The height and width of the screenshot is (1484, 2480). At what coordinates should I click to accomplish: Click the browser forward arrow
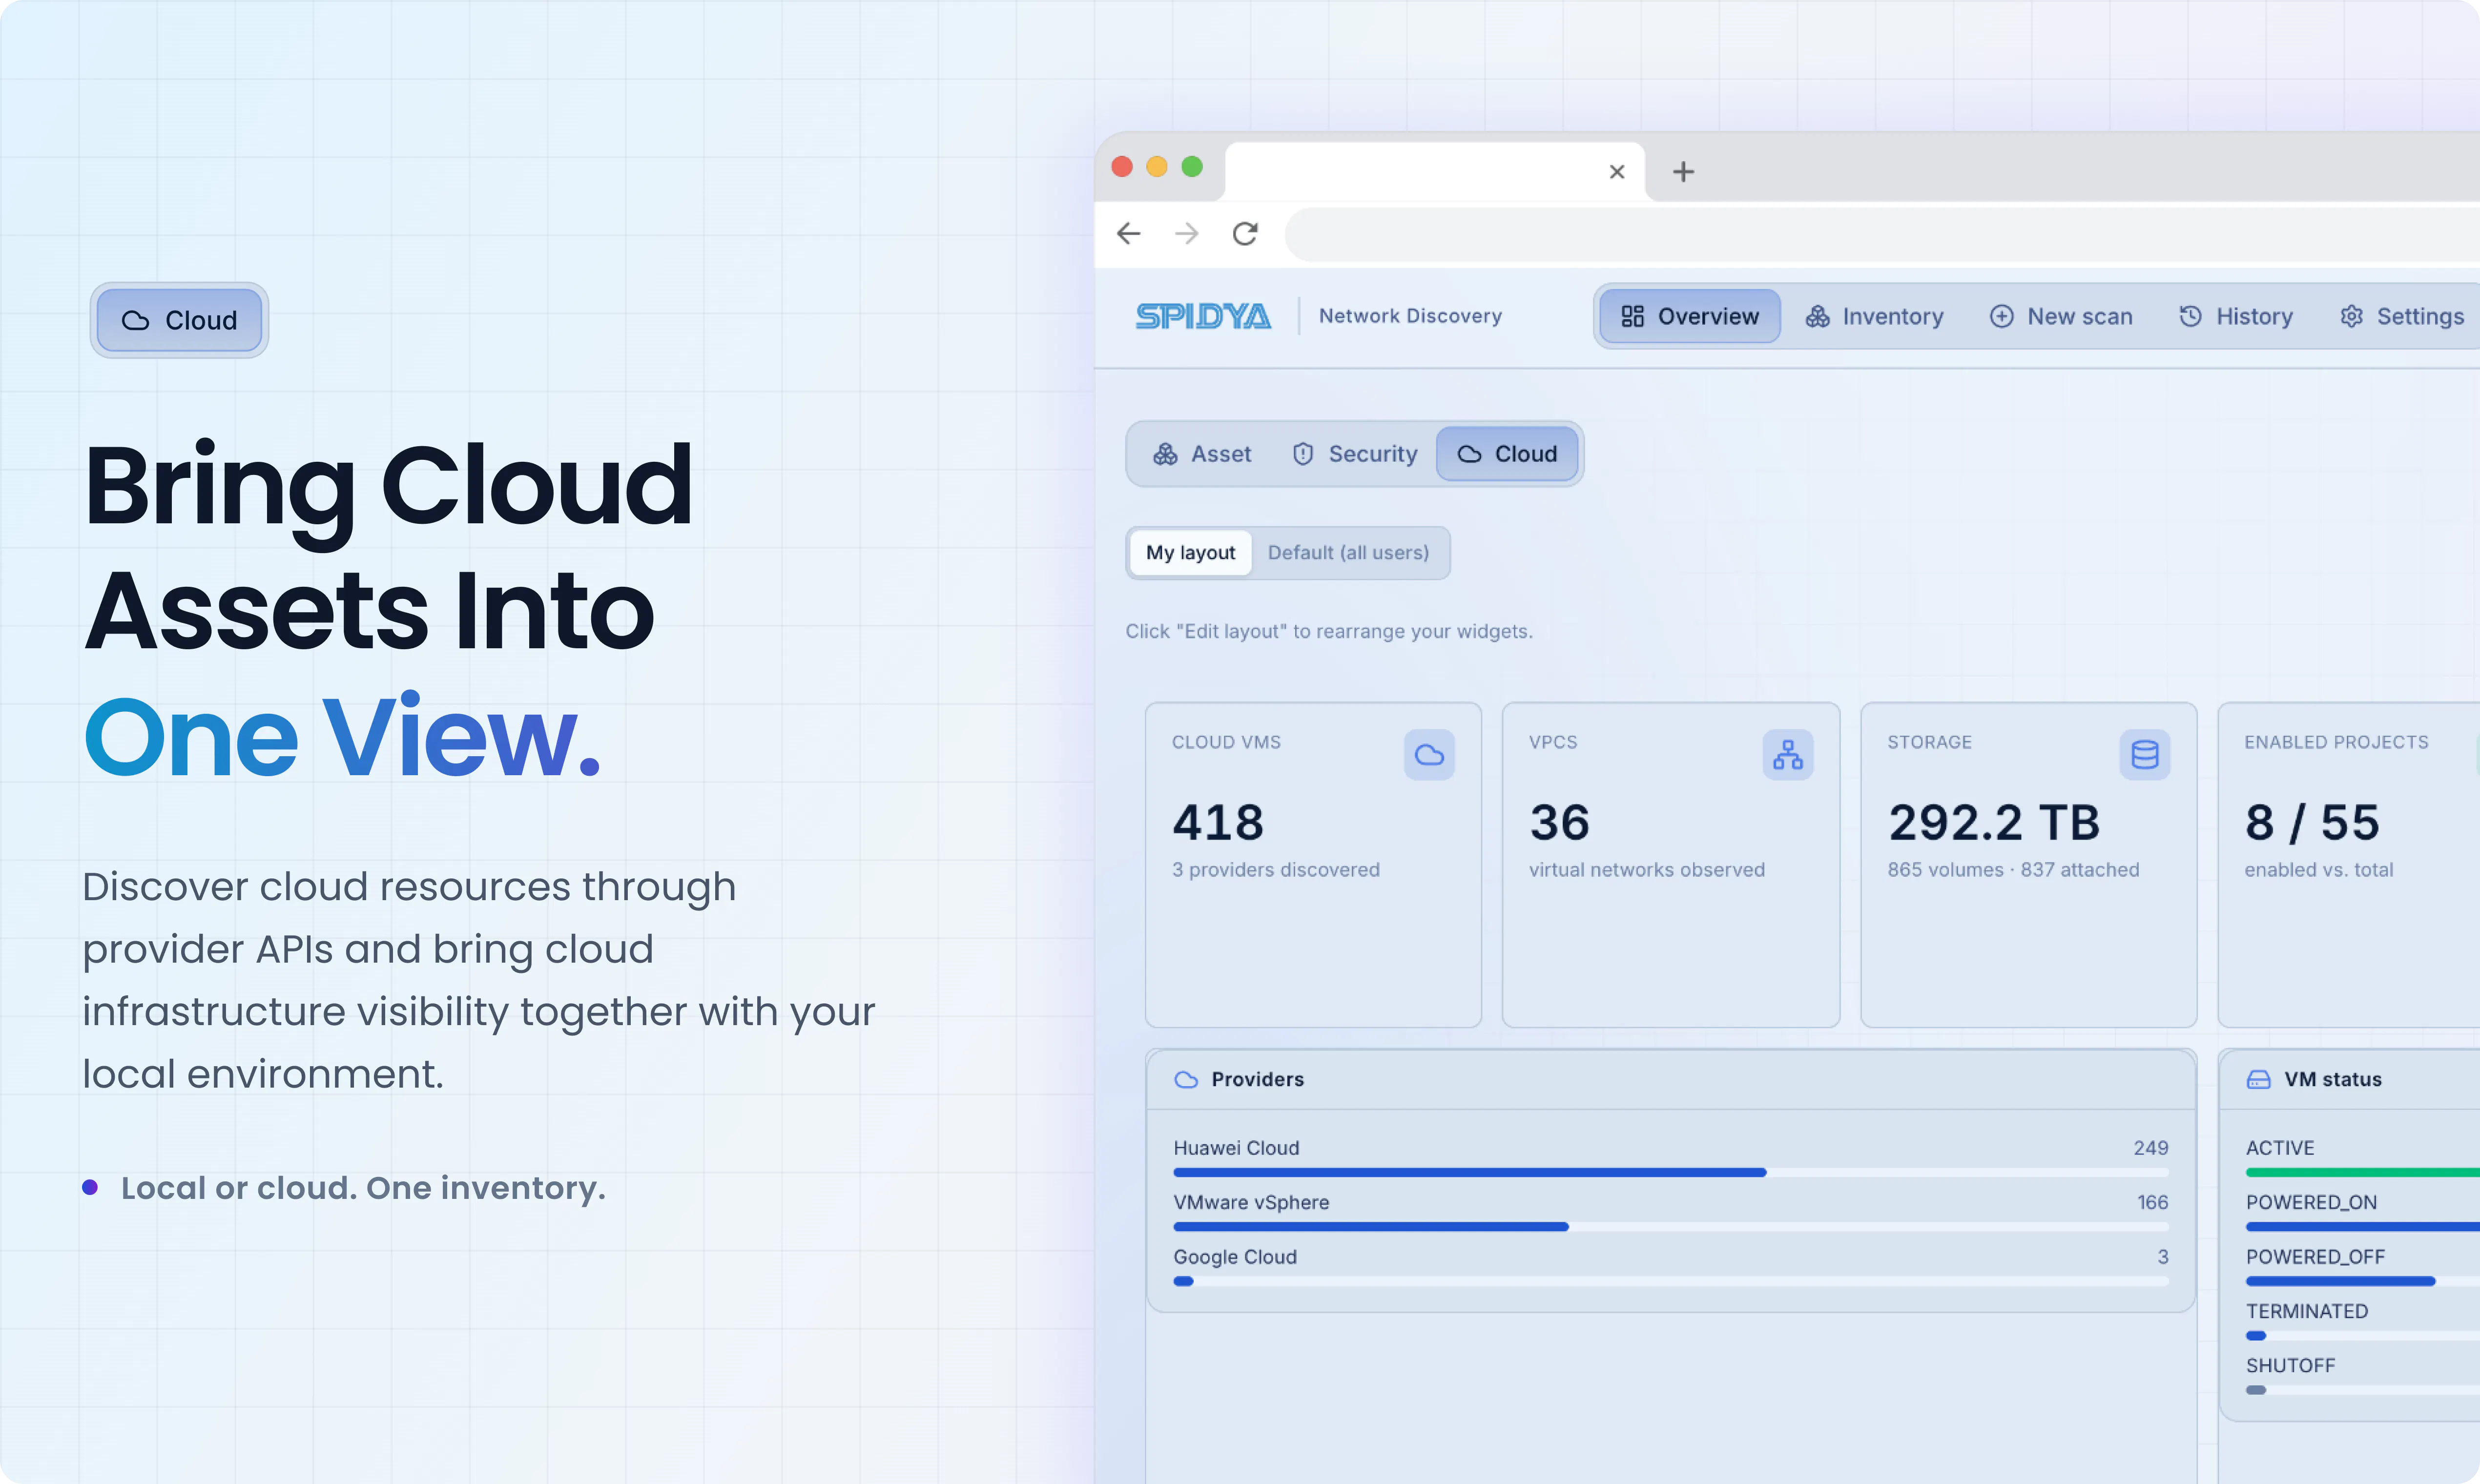[1187, 234]
